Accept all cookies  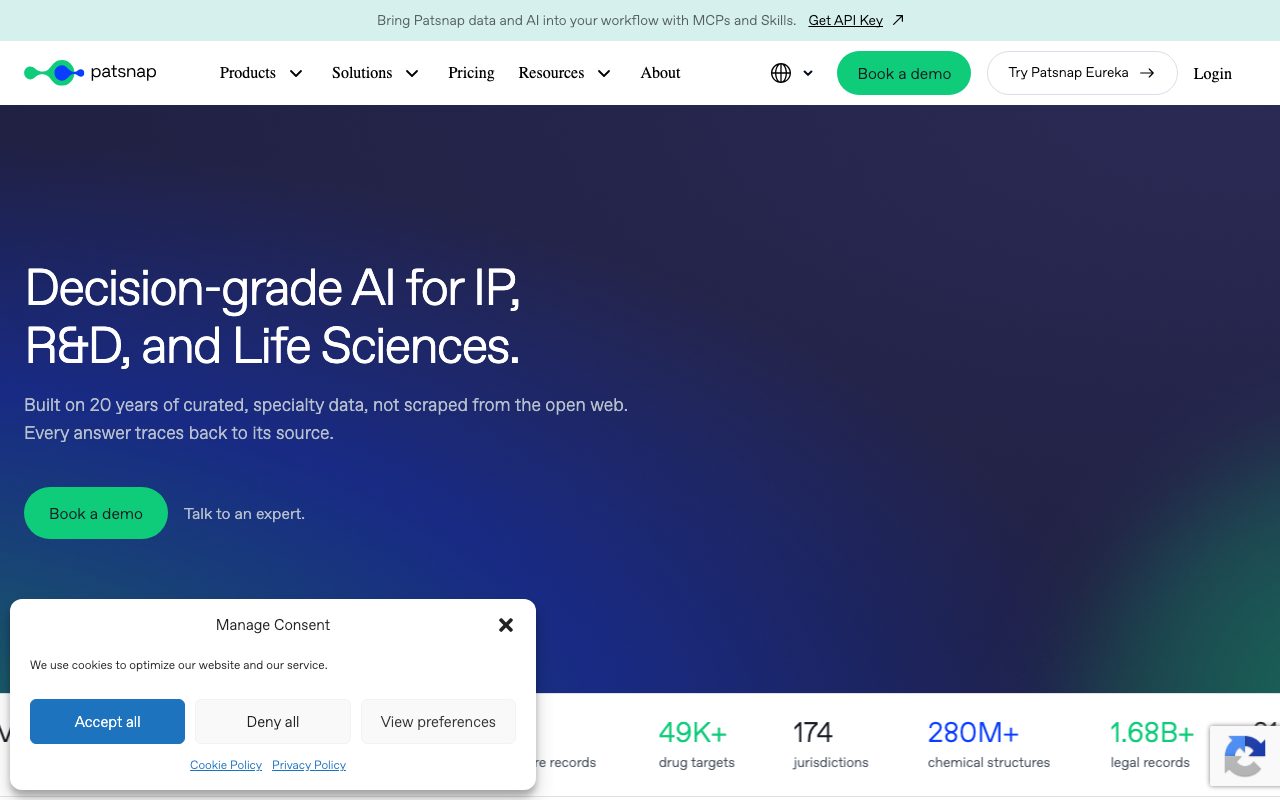(107, 722)
